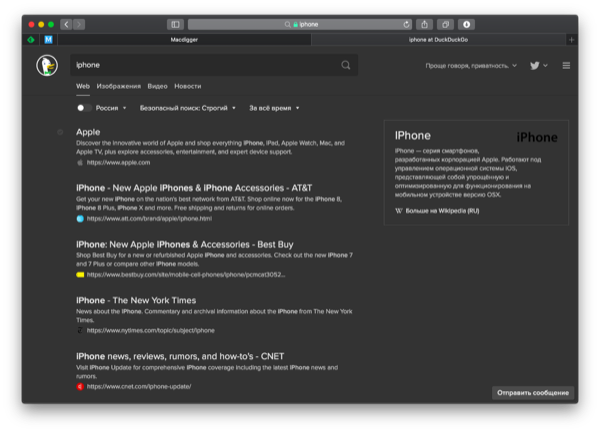Viewport: 600px width, 432px height.
Task: Click the Wikipedia W icon
Action: click(x=399, y=211)
